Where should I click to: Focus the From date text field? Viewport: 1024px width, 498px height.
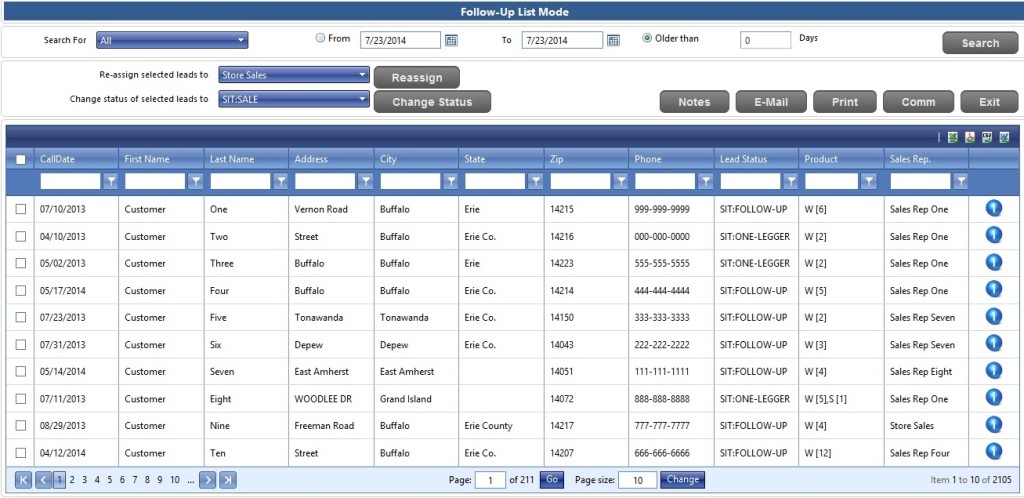tap(401, 40)
